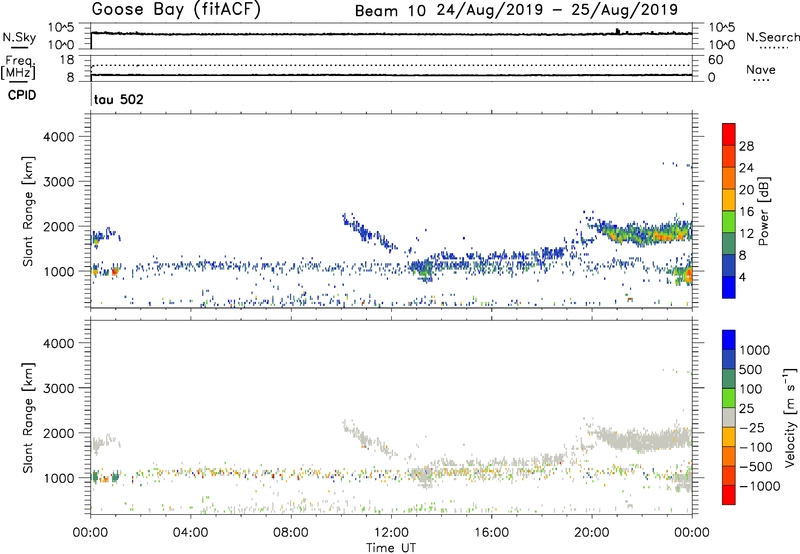Pick the red bottom velocity colorbar segment
Screen dimensions: 800x554
(x=729, y=495)
